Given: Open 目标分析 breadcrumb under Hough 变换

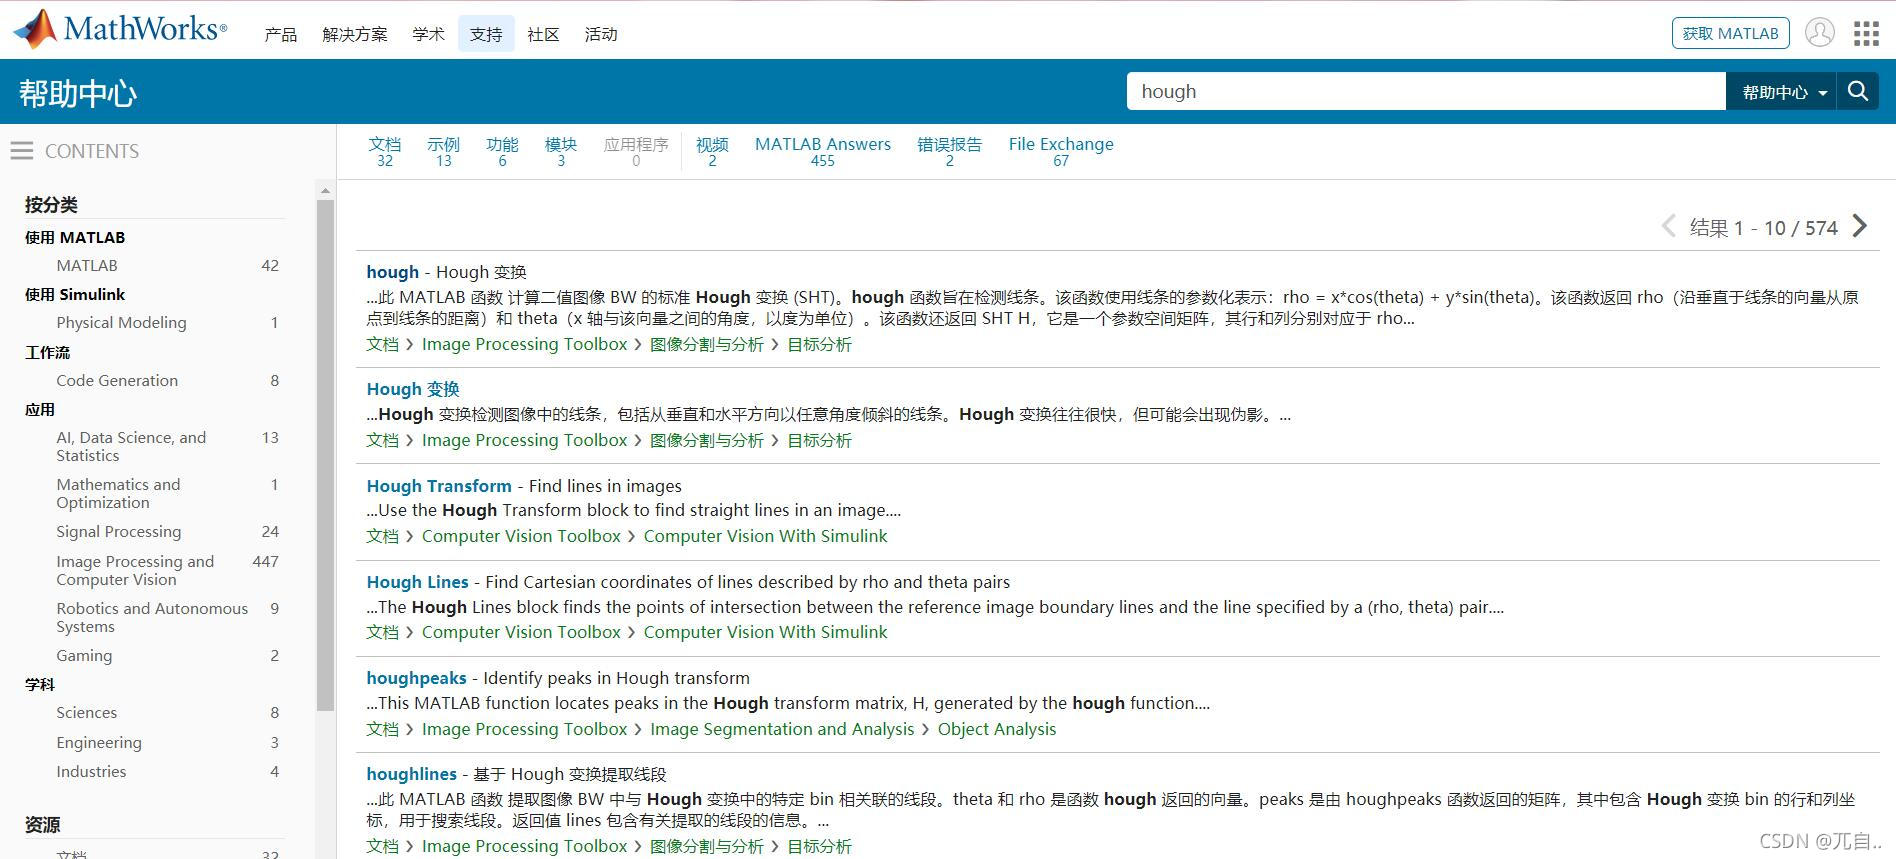Looking at the screenshot, I should [819, 440].
